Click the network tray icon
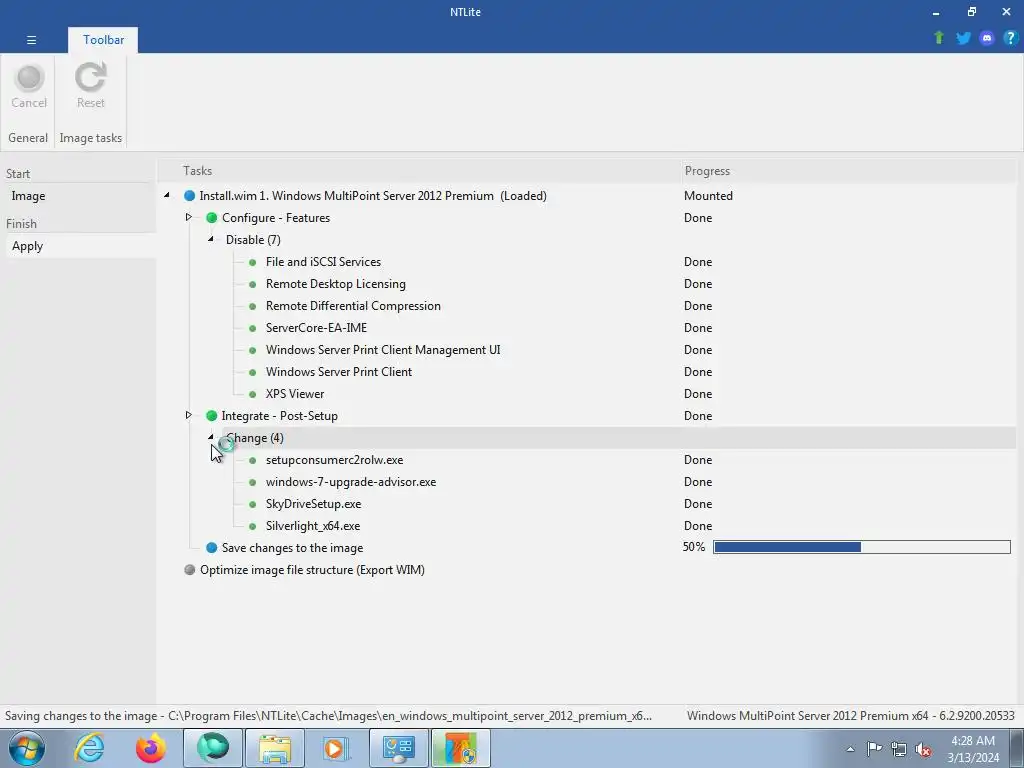Image resolution: width=1024 pixels, height=768 pixels. click(899, 749)
